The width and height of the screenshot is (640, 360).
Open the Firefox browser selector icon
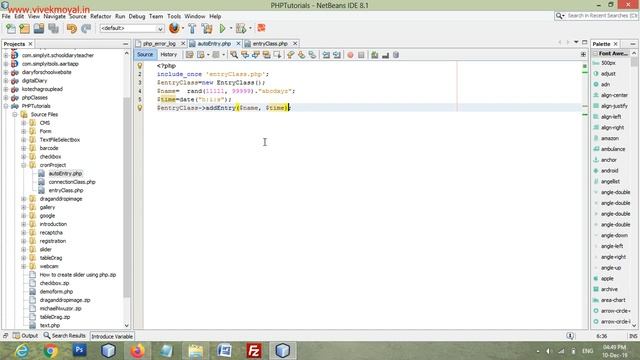coord(174,28)
